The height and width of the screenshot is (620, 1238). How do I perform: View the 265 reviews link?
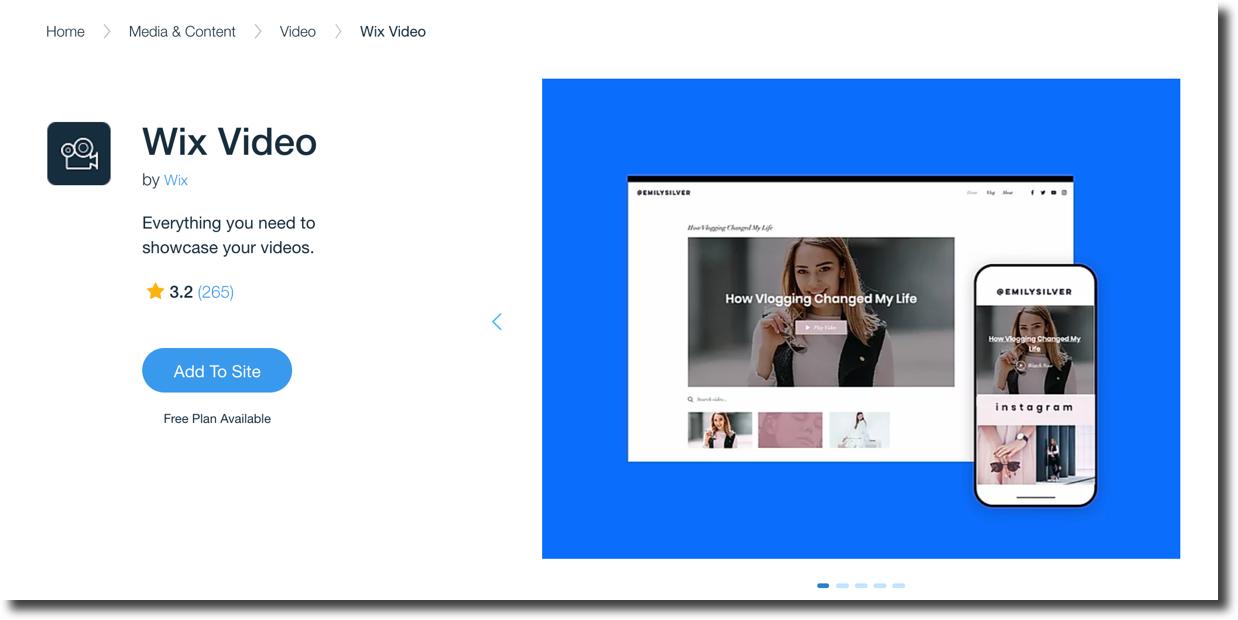216,292
